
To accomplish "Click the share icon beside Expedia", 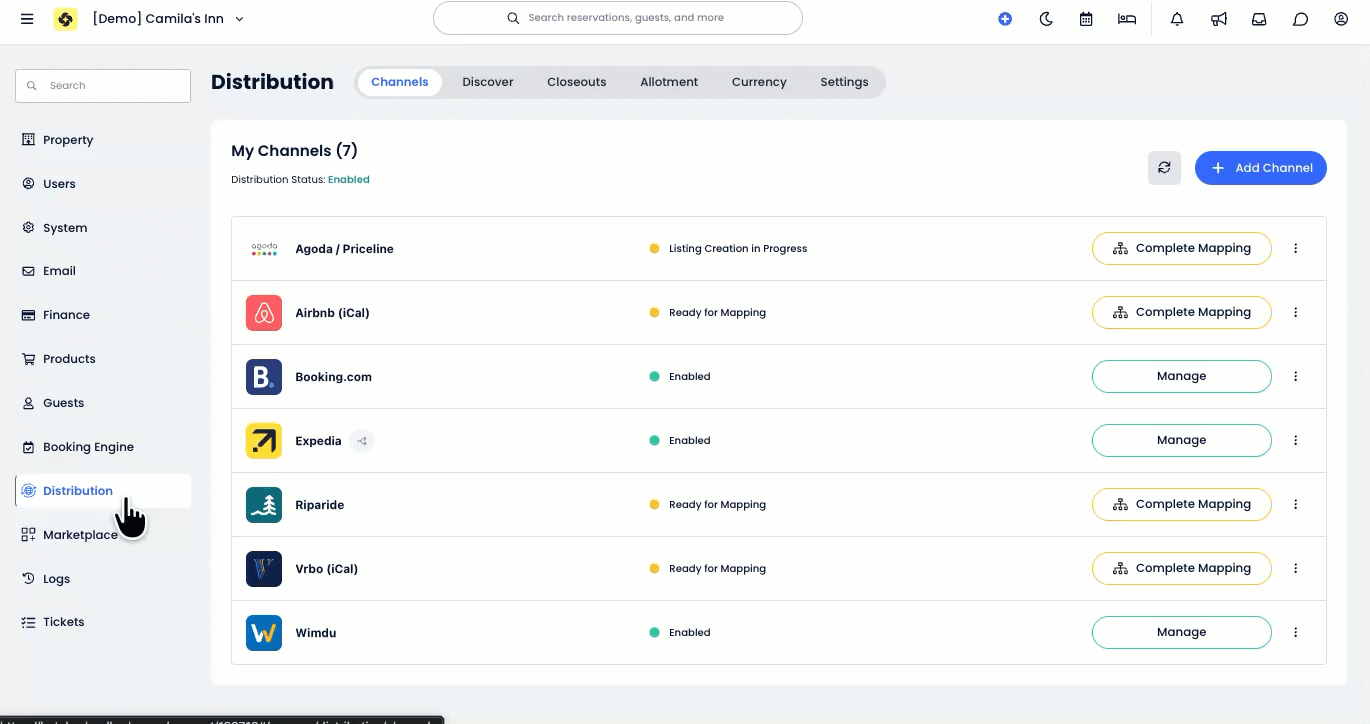I will click(362, 440).
